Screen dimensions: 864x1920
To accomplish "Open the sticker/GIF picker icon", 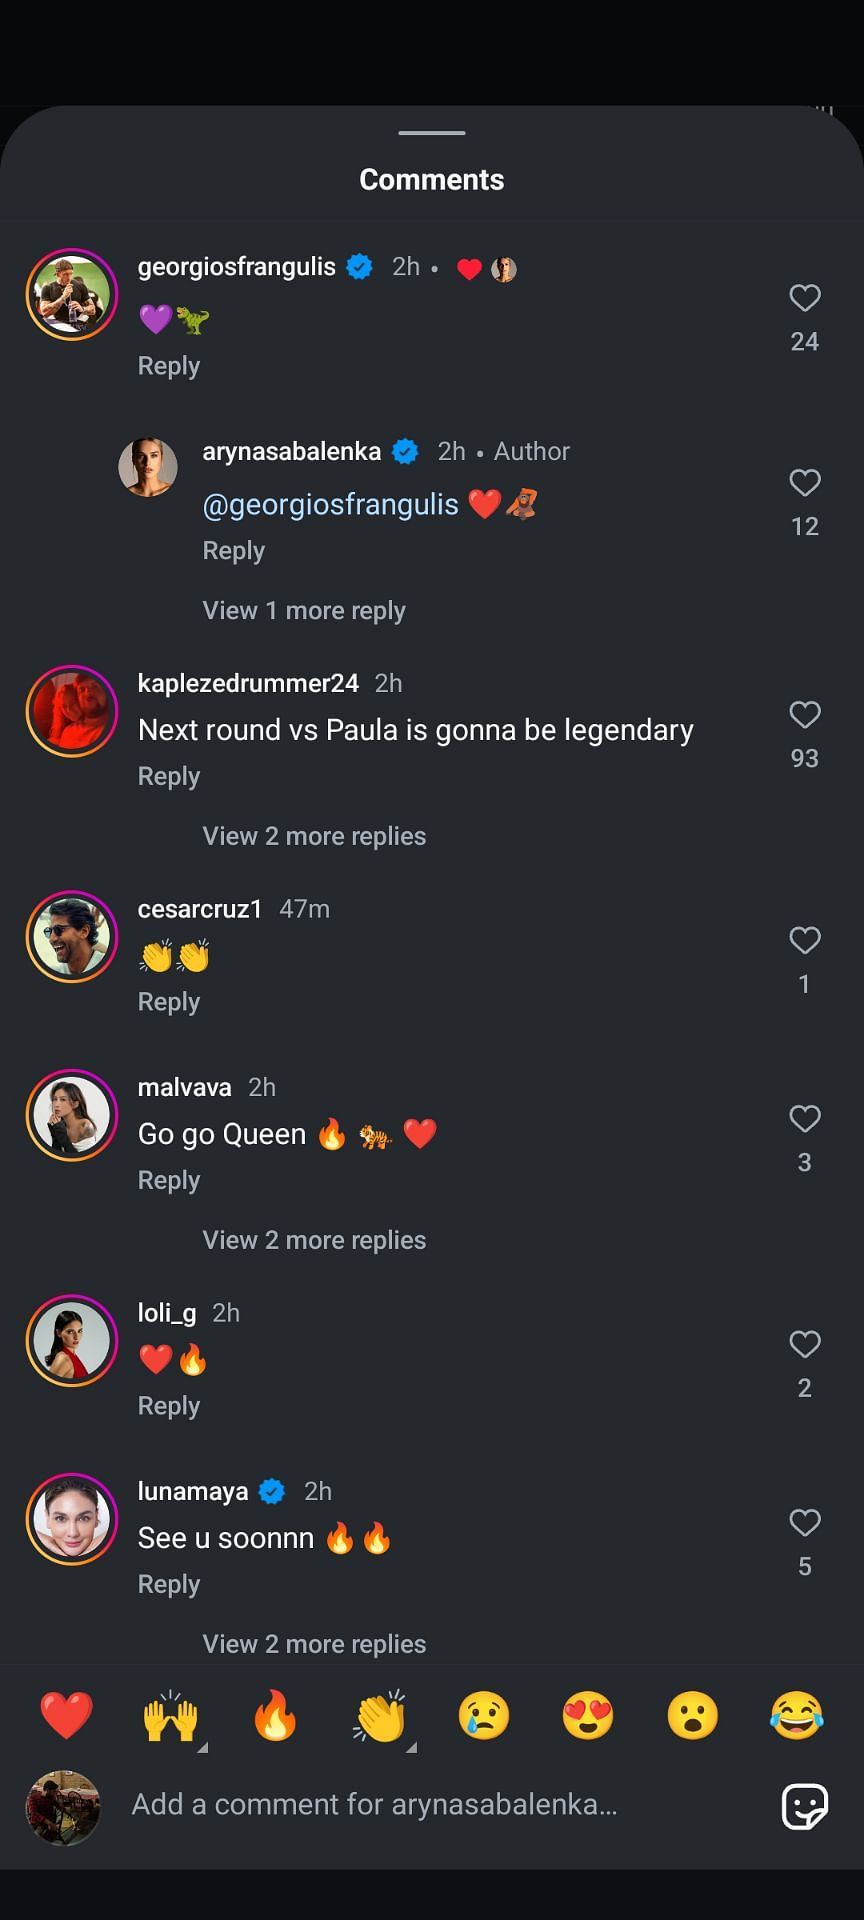I will pos(804,1805).
